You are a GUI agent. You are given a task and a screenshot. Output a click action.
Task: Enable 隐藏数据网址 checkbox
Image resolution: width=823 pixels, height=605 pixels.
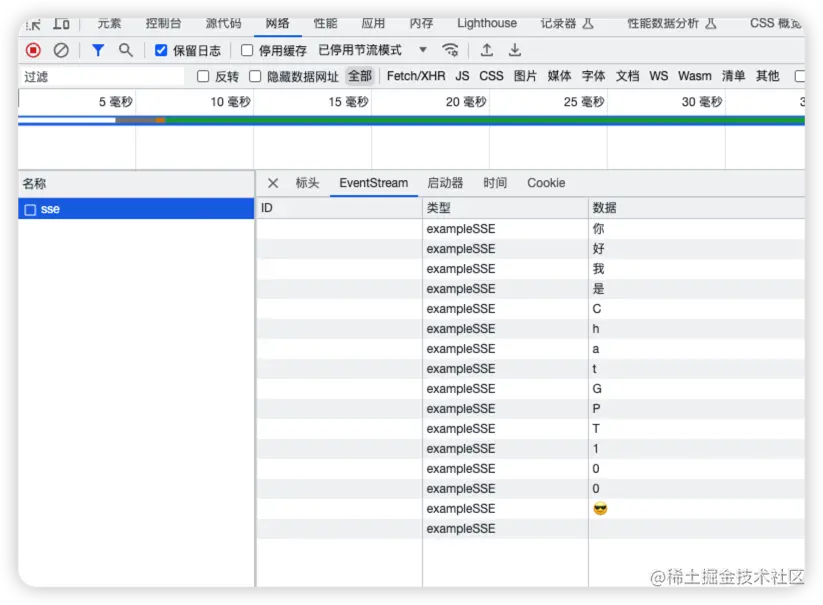pos(255,77)
